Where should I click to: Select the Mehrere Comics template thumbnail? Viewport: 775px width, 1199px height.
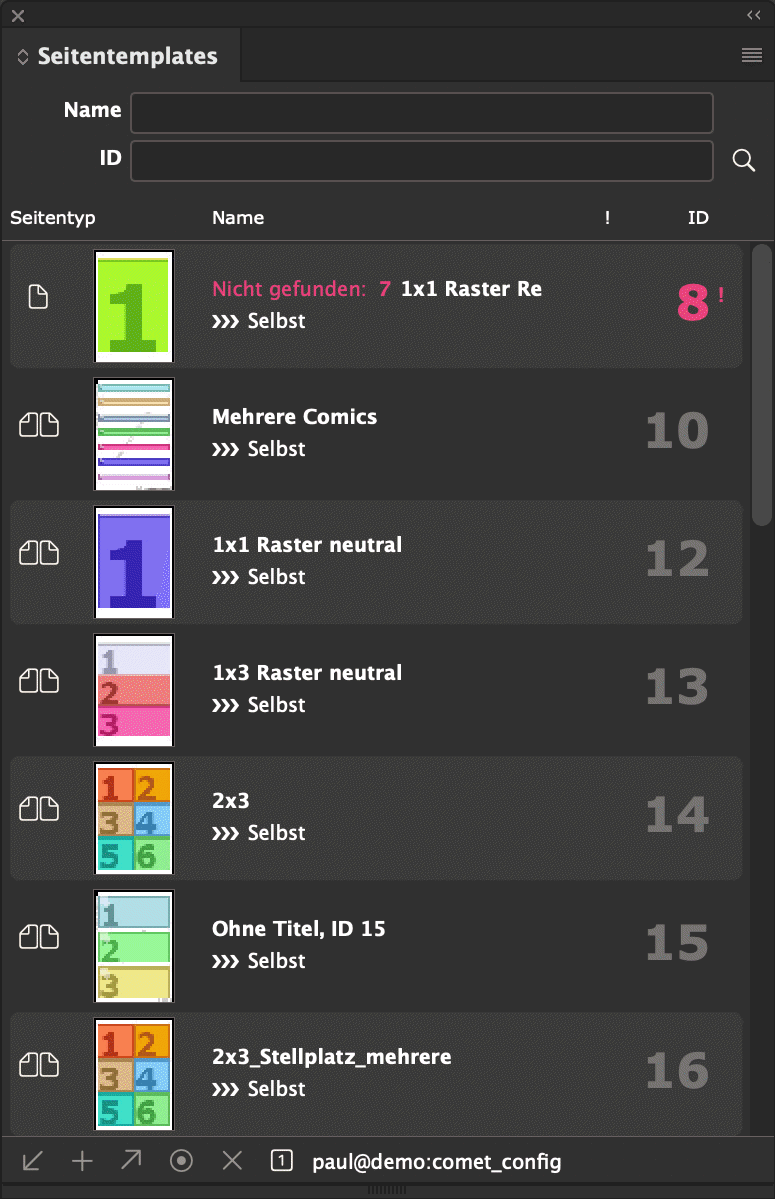pyautogui.click(x=134, y=434)
